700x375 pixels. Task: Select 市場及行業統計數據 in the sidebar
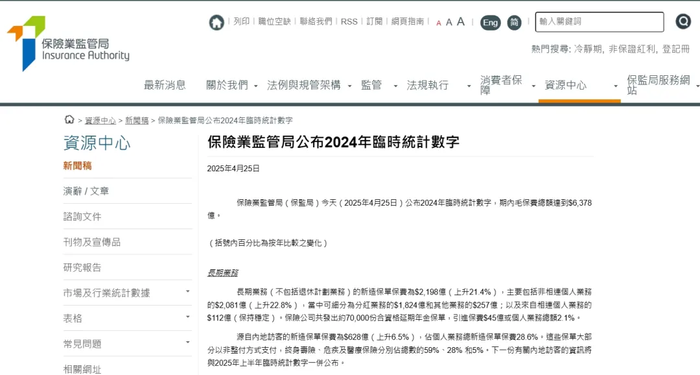[107, 293]
